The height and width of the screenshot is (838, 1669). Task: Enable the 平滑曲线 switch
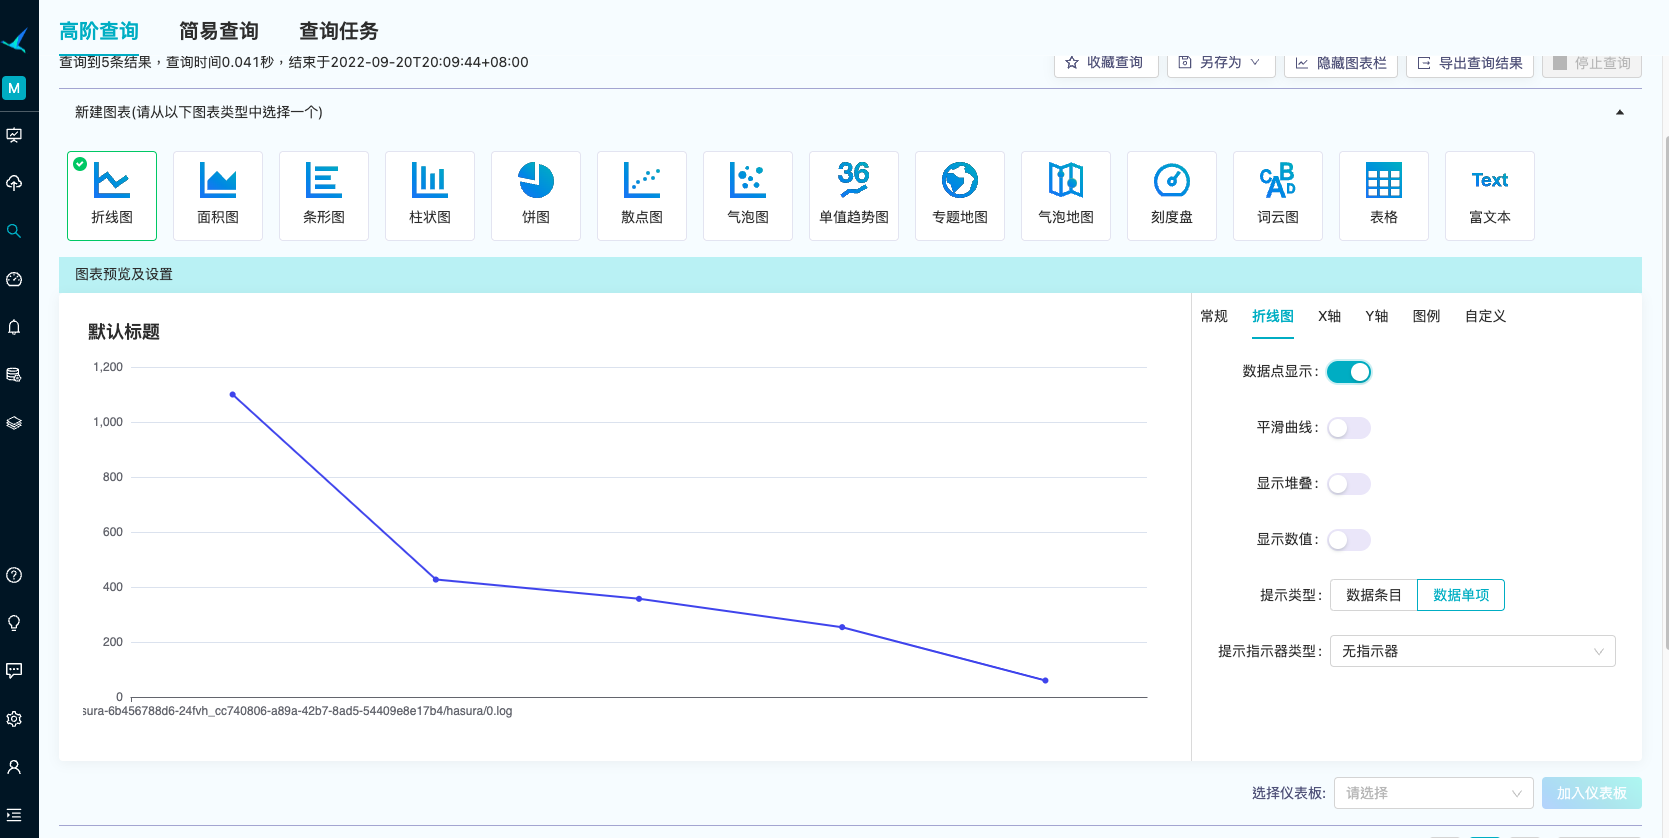(x=1348, y=428)
